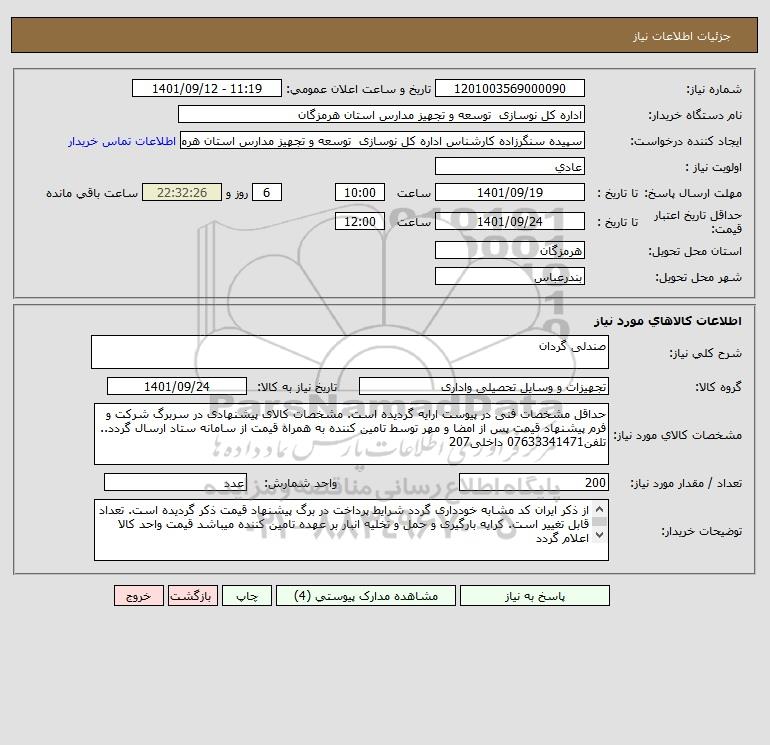This screenshot has height=745, width=770.
Task: Click price validity time 12:00
Action: pyautogui.click(x=359, y=221)
